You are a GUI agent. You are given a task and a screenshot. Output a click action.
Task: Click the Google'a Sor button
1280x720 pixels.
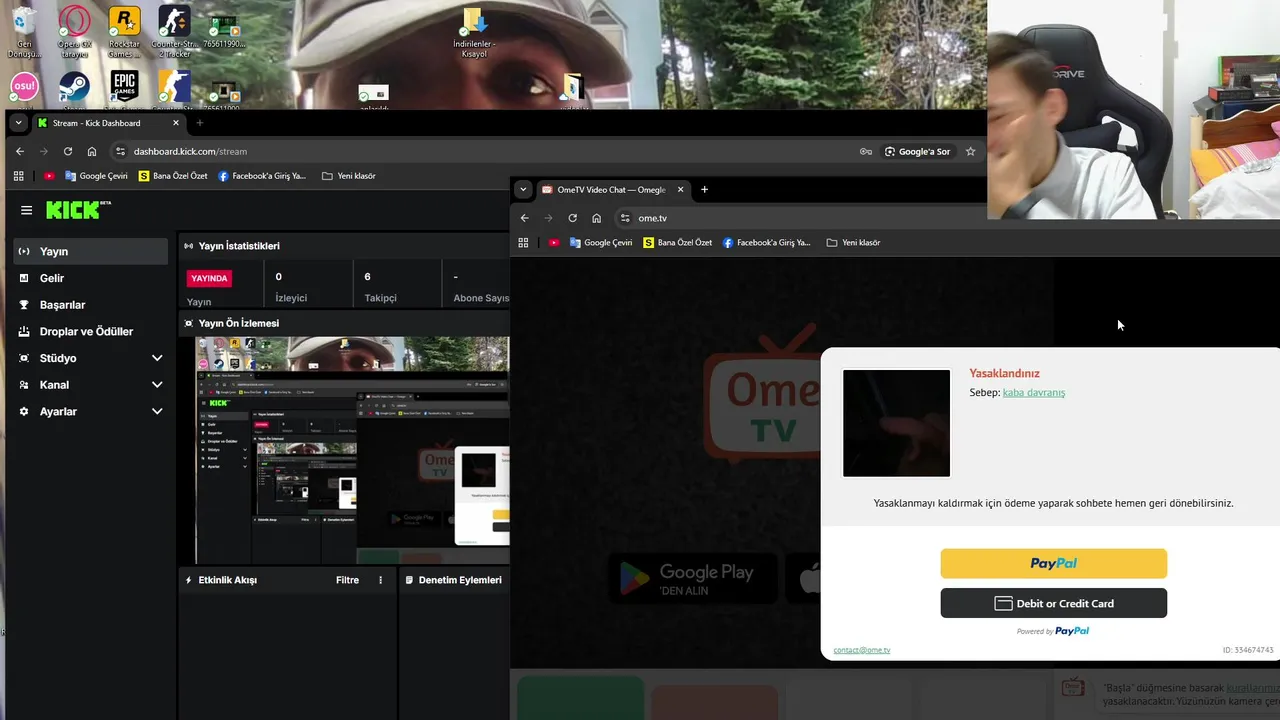click(x=917, y=151)
